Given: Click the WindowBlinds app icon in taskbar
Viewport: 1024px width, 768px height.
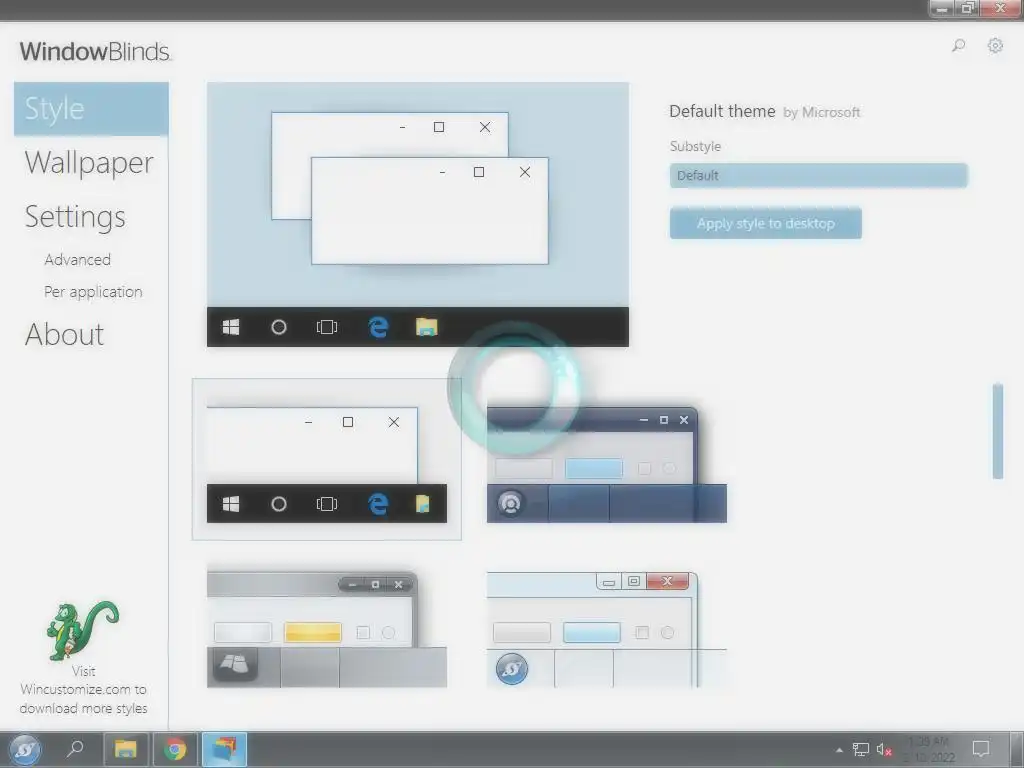Looking at the screenshot, I should click(x=224, y=750).
